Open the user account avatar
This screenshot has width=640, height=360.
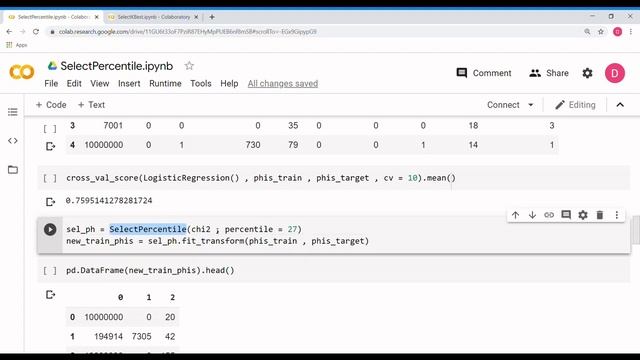click(615, 73)
